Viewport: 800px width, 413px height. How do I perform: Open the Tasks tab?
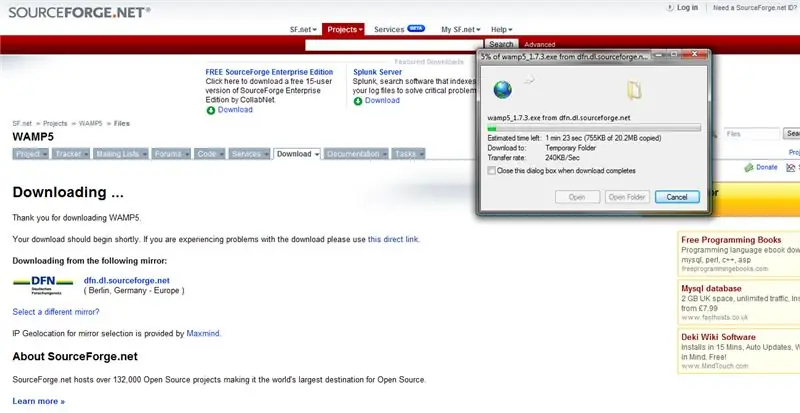pos(408,154)
